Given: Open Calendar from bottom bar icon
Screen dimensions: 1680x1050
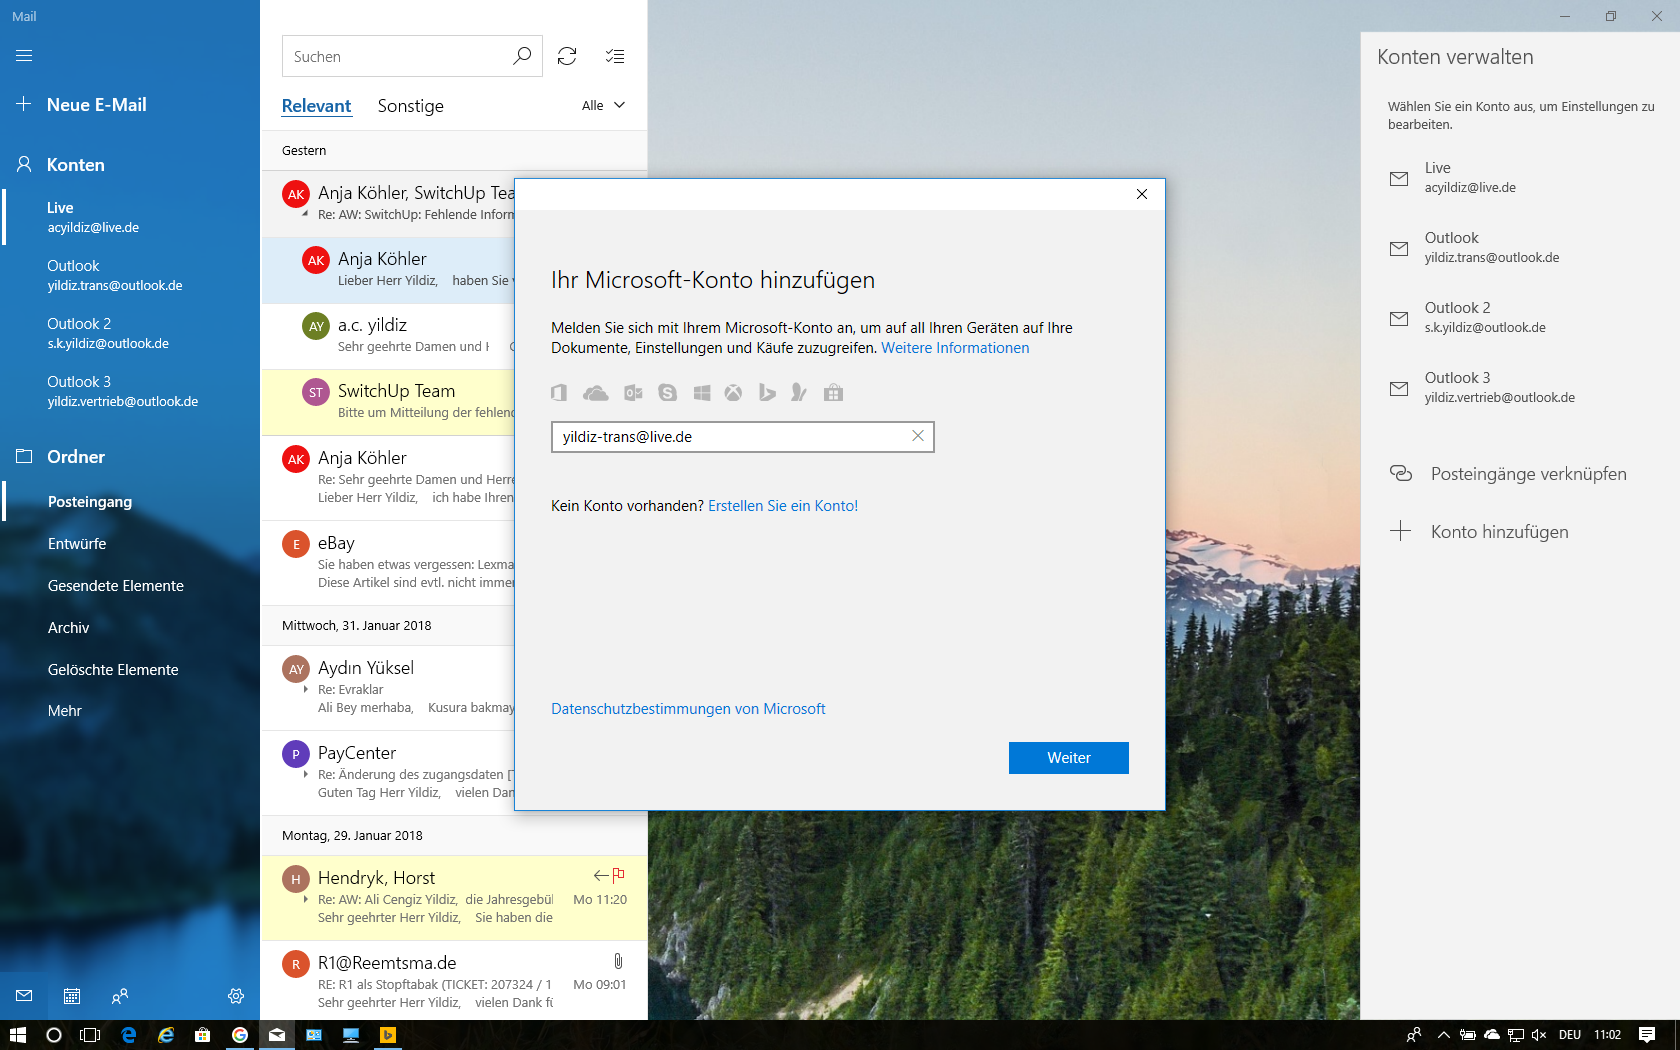Looking at the screenshot, I should pos(72,996).
